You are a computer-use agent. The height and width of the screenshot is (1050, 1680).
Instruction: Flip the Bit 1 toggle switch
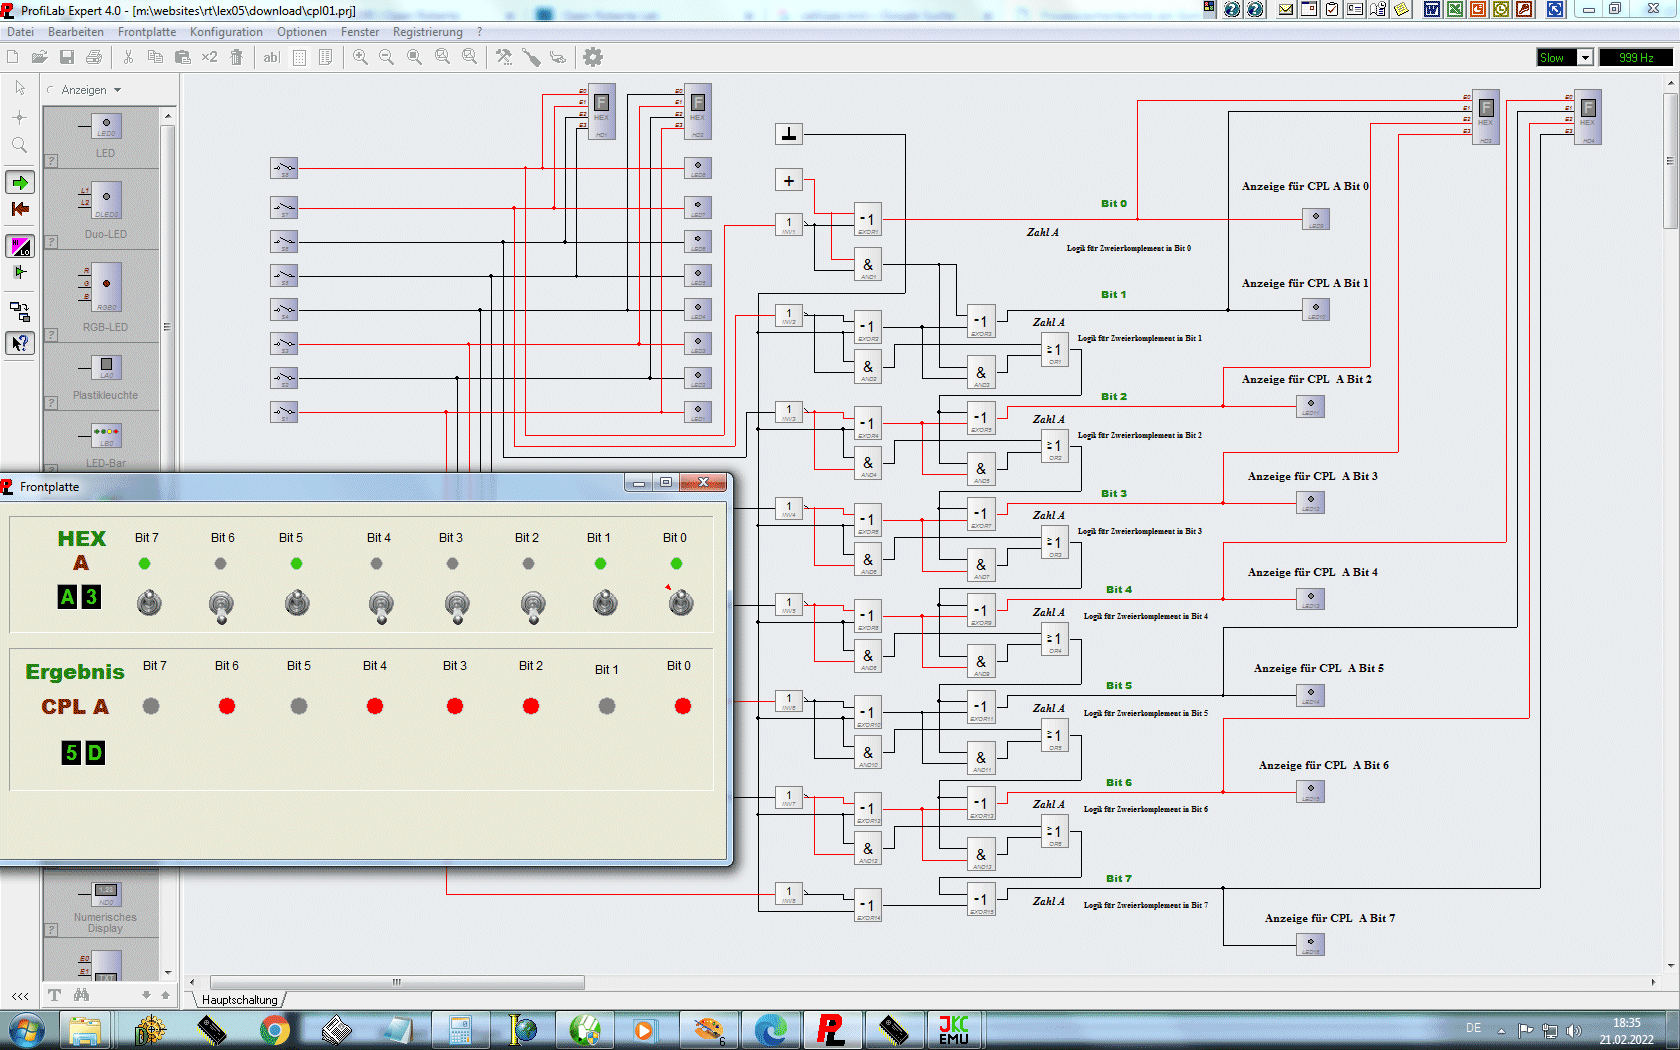(605, 603)
